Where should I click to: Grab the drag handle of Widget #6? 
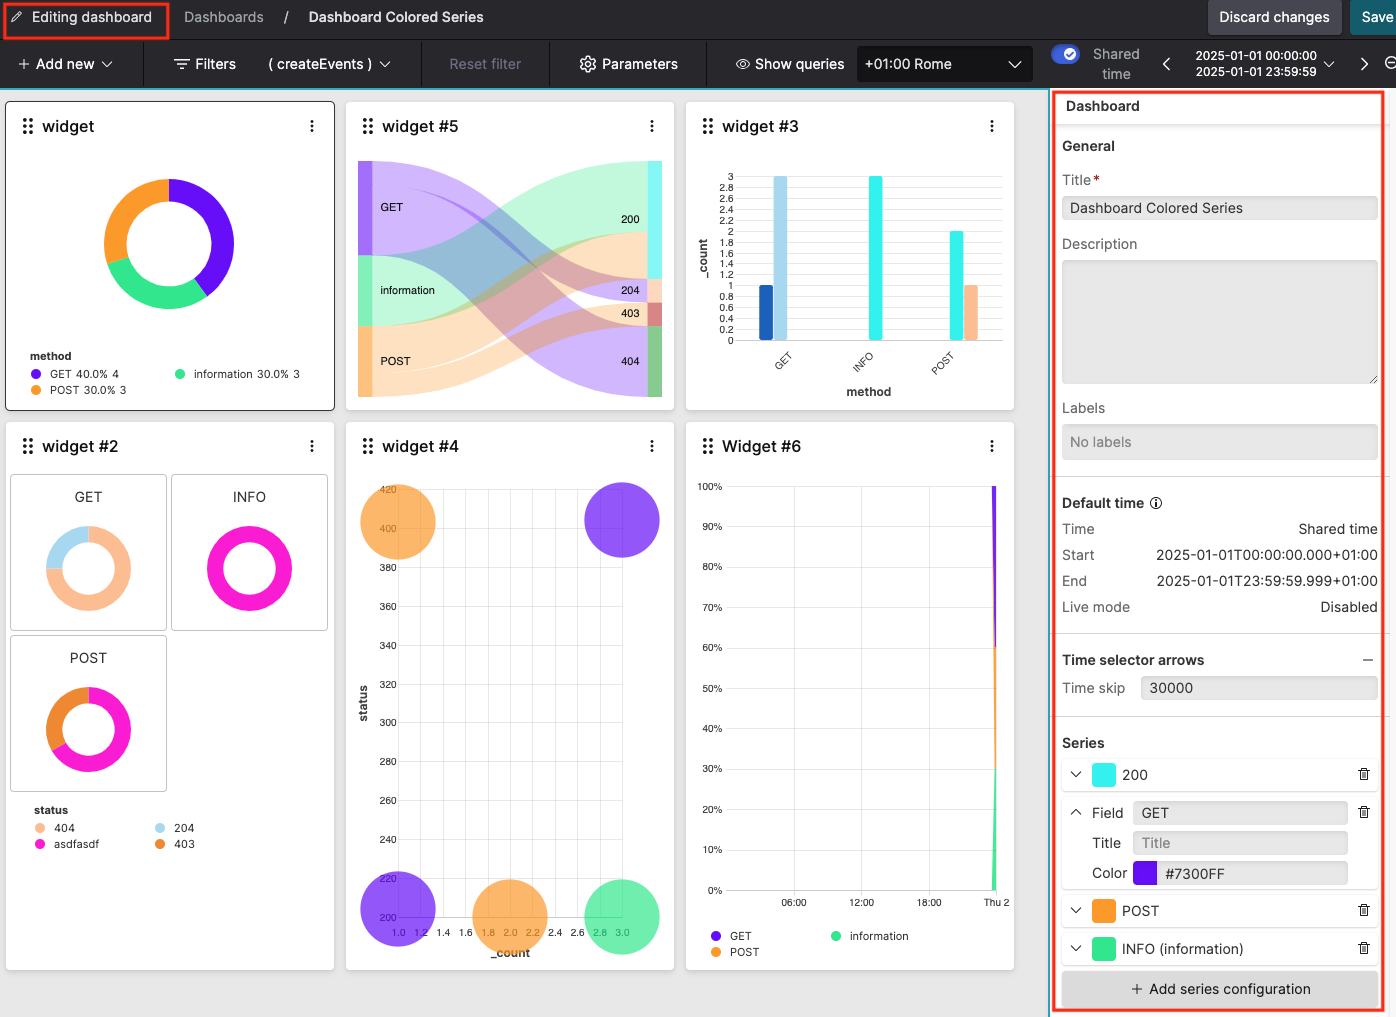(x=708, y=446)
